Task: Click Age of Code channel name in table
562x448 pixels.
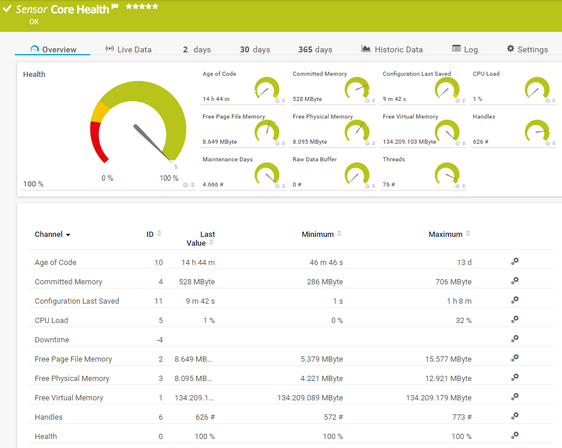Action: (56, 262)
